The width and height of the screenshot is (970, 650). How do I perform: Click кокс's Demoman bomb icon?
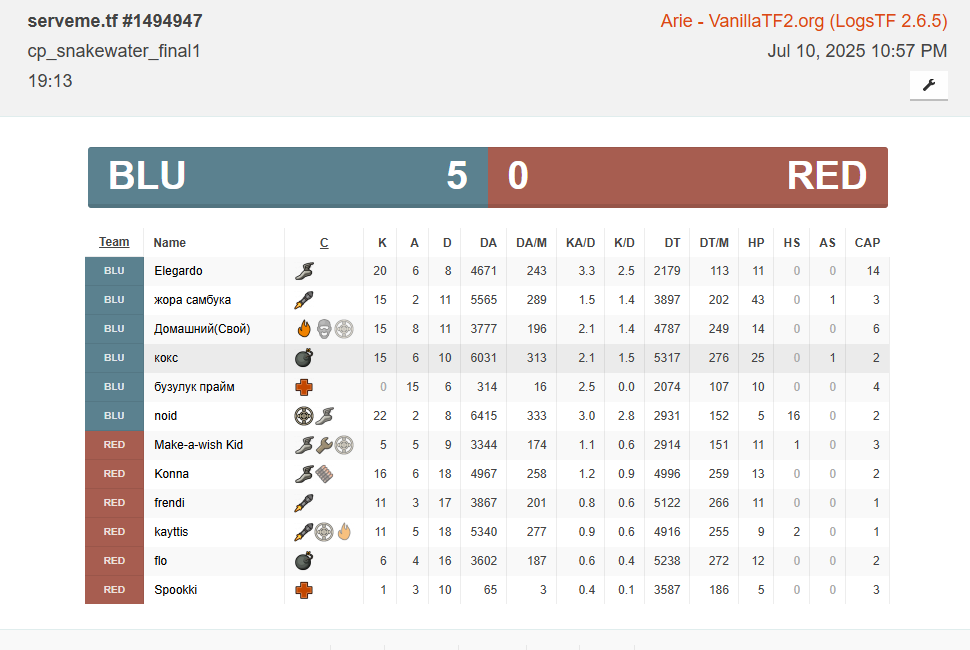click(x=304, y=358)
